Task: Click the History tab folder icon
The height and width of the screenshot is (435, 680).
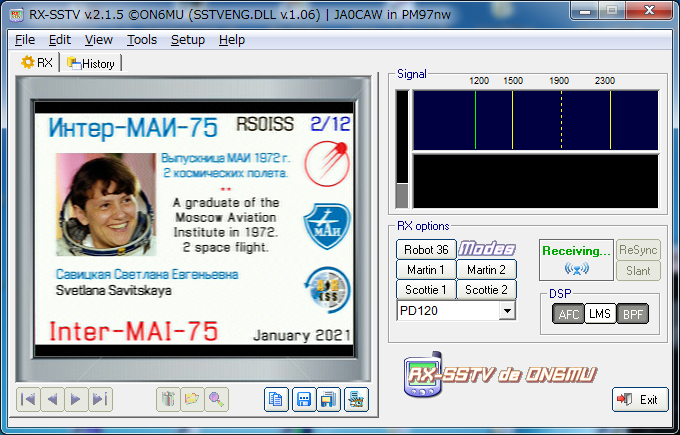Action: [x=74, y=63]
